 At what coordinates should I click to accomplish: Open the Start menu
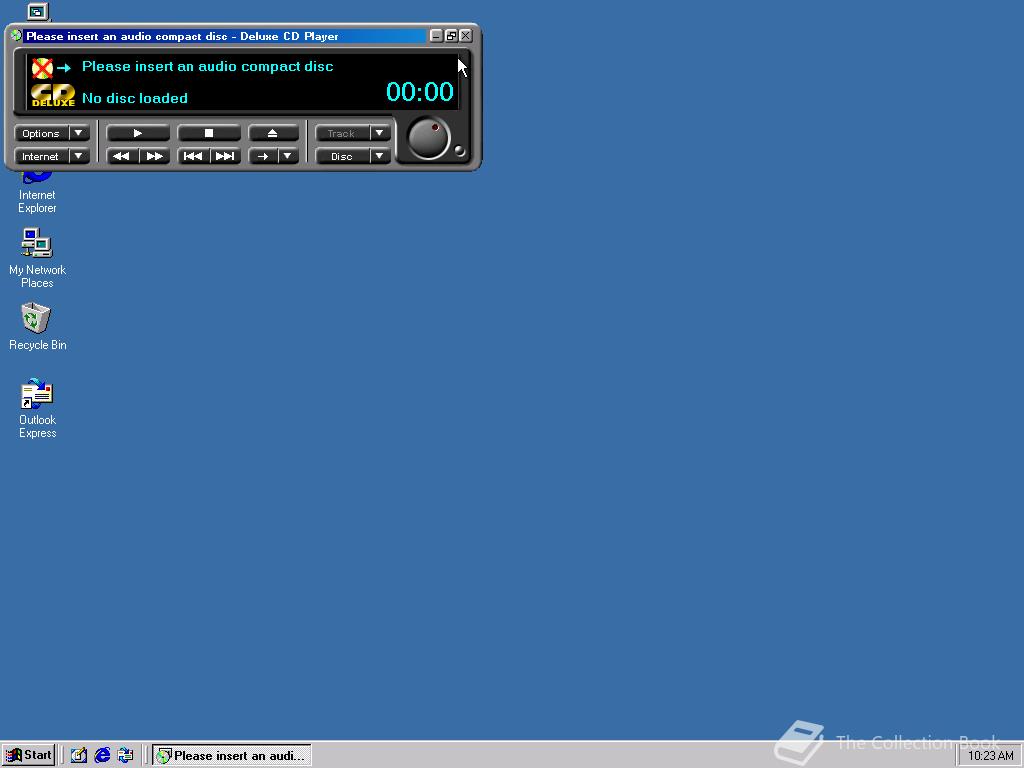28,755
